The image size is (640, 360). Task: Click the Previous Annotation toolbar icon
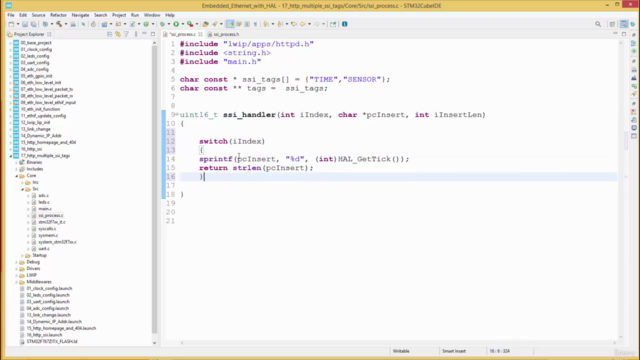[280, 24]
